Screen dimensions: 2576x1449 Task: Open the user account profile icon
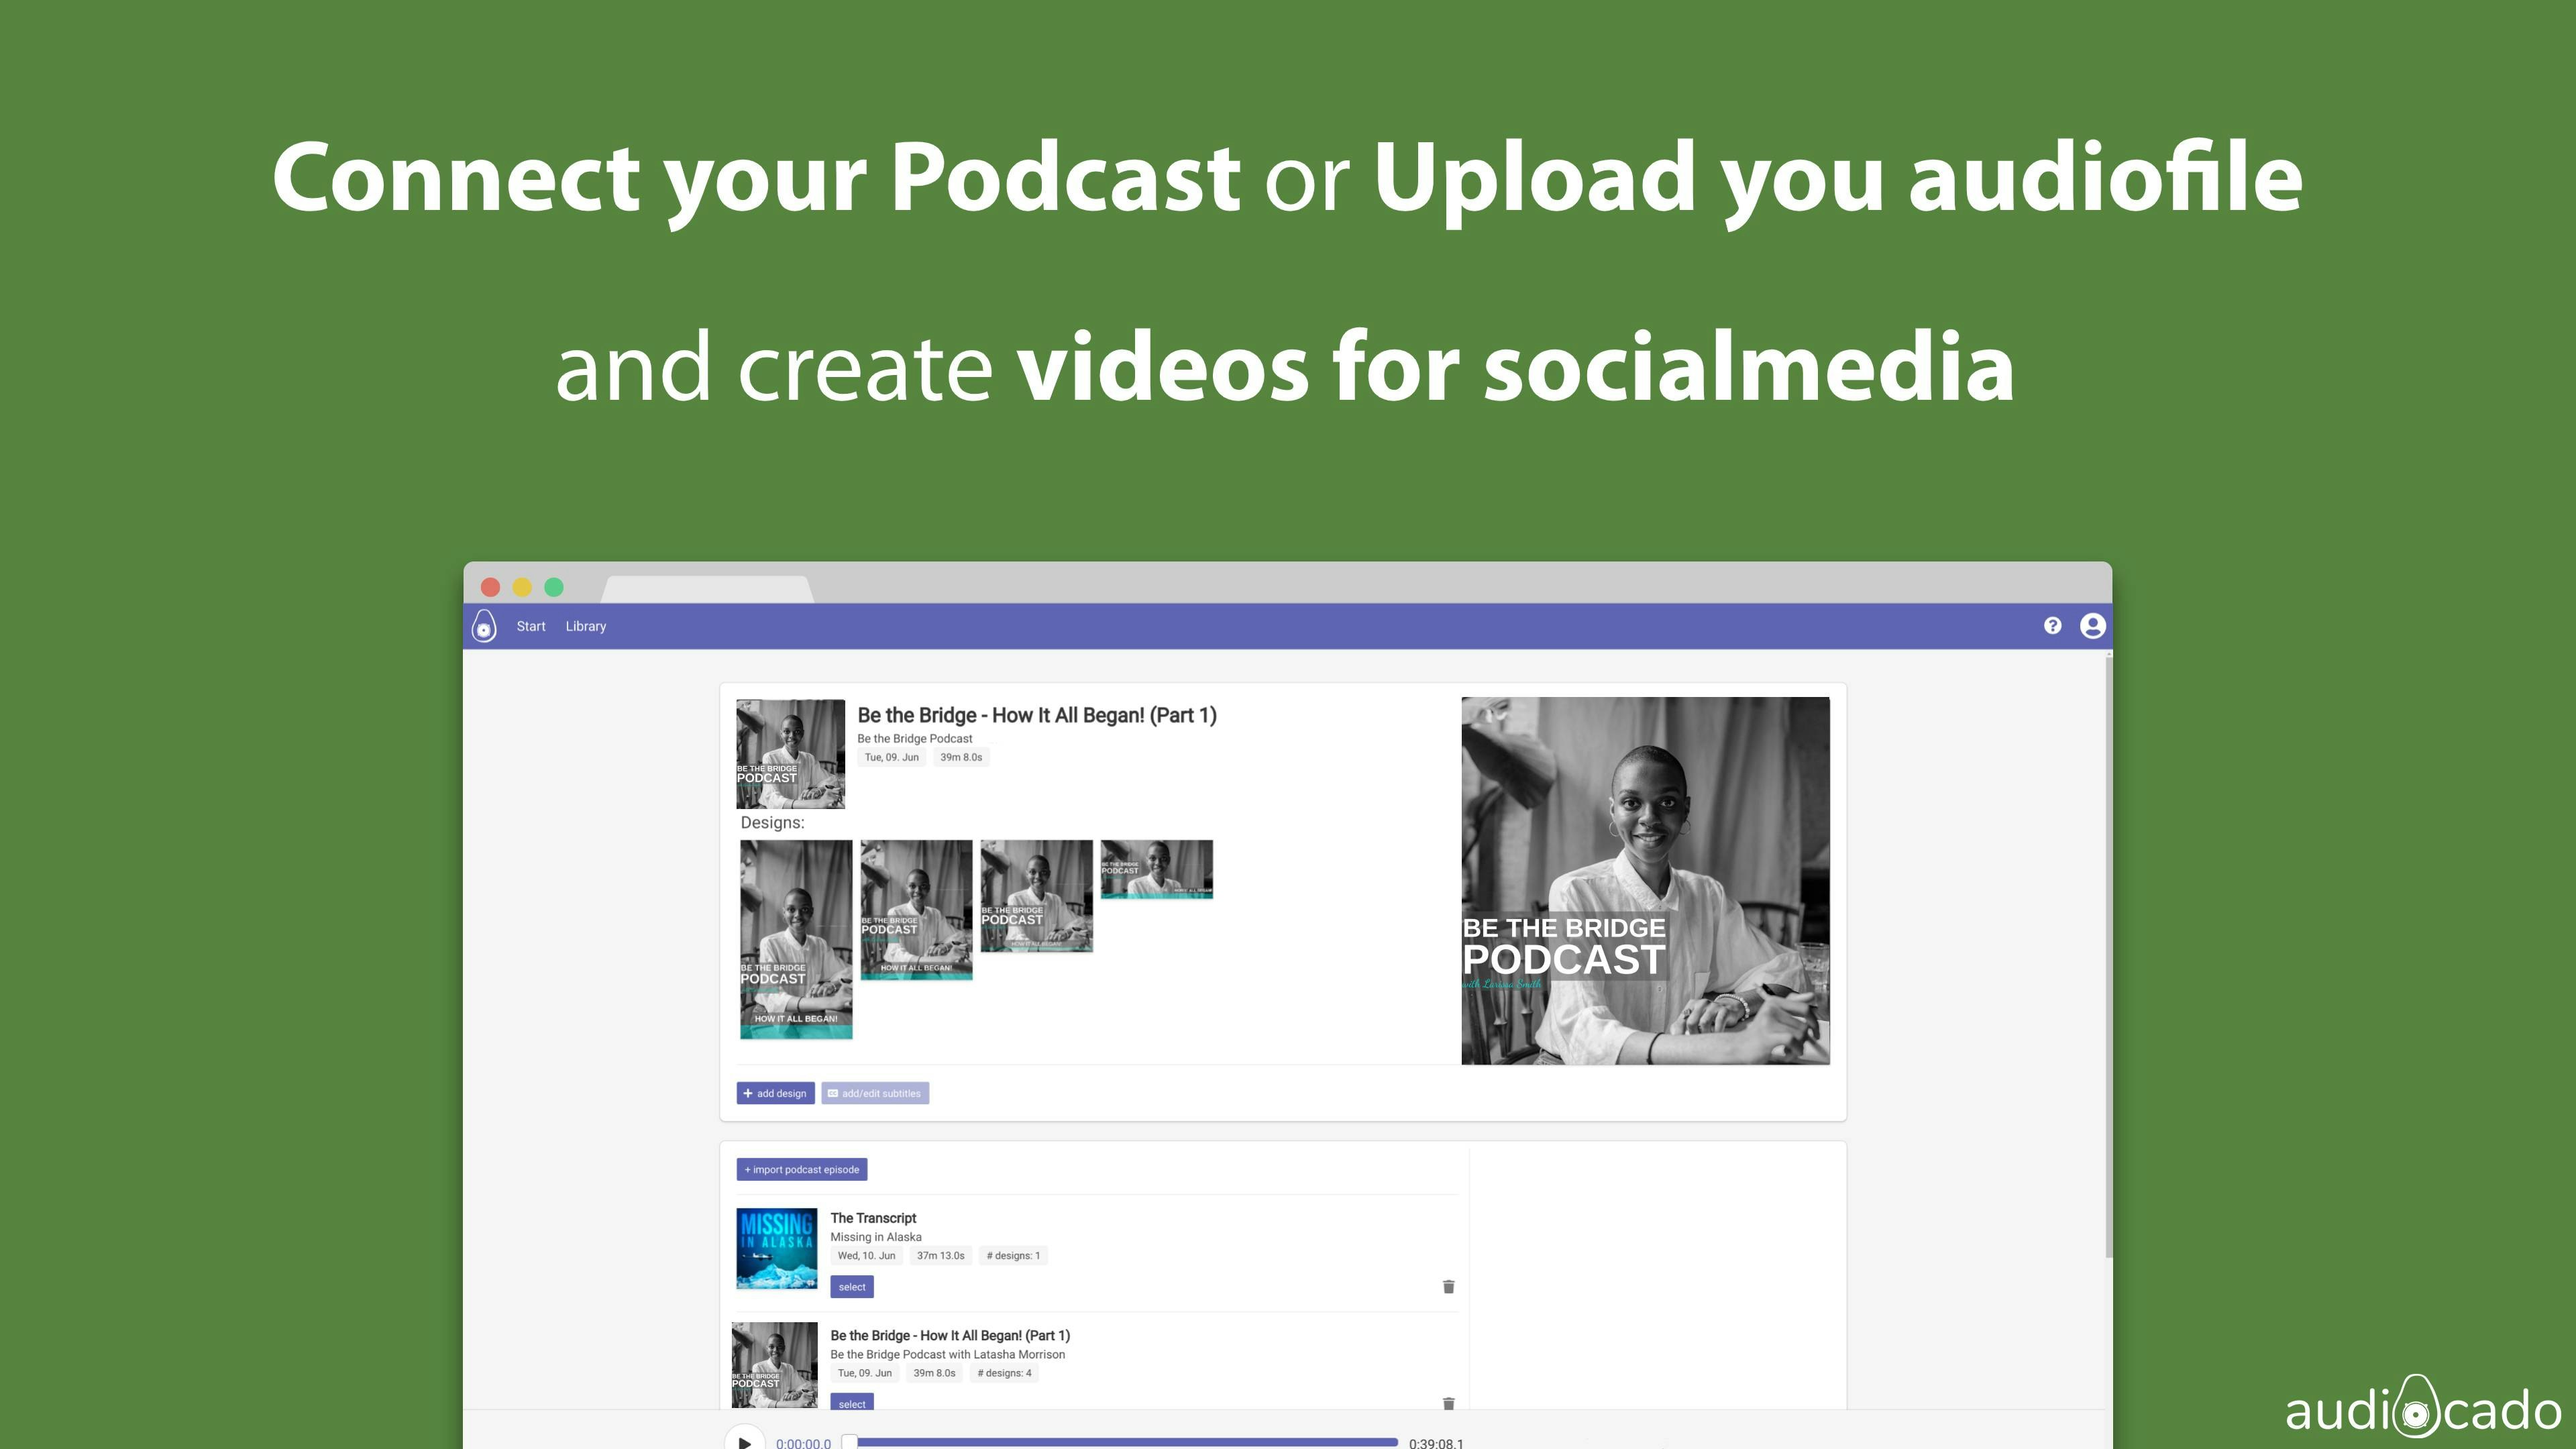coord(2092,626)
